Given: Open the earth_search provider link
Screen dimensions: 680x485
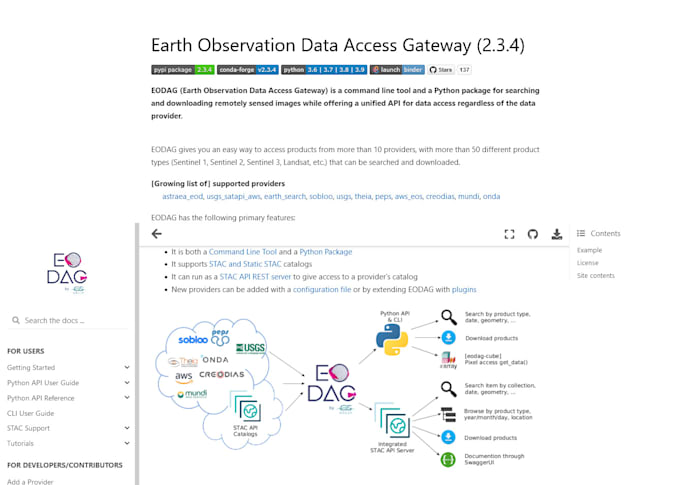Looking at the screenshot, I should [285, 196].
